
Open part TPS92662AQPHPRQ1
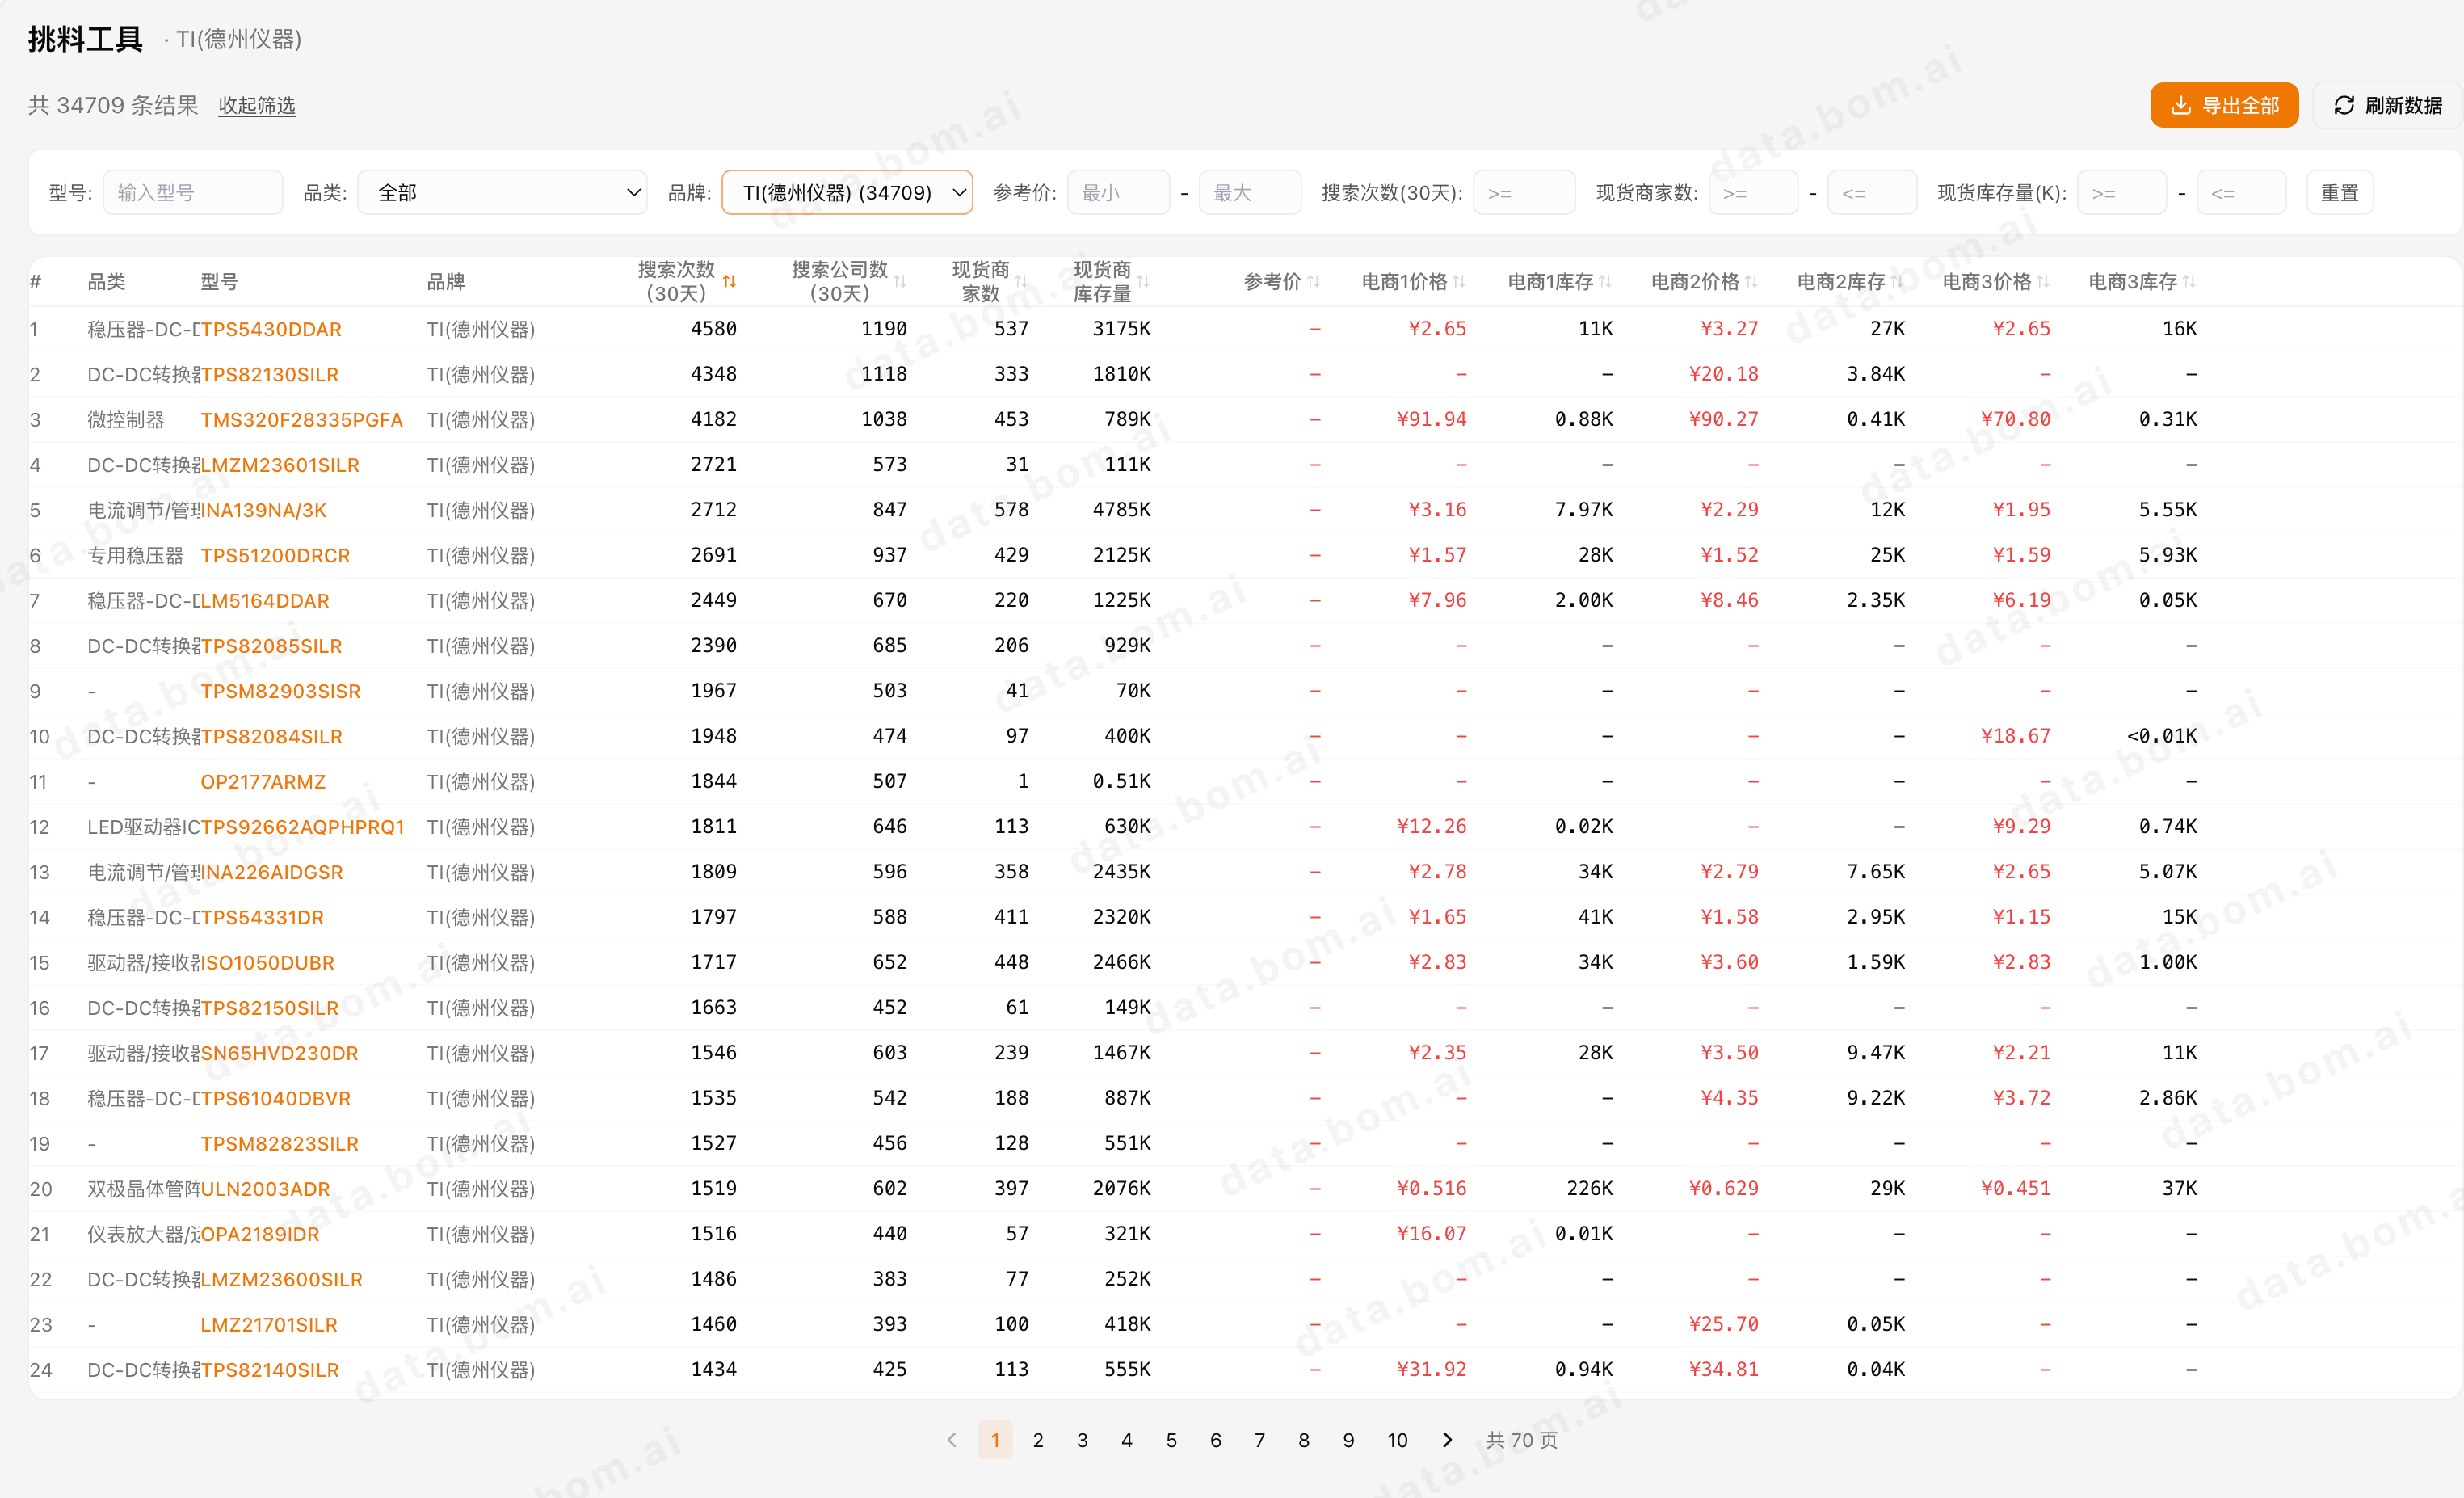coord(303,827)
